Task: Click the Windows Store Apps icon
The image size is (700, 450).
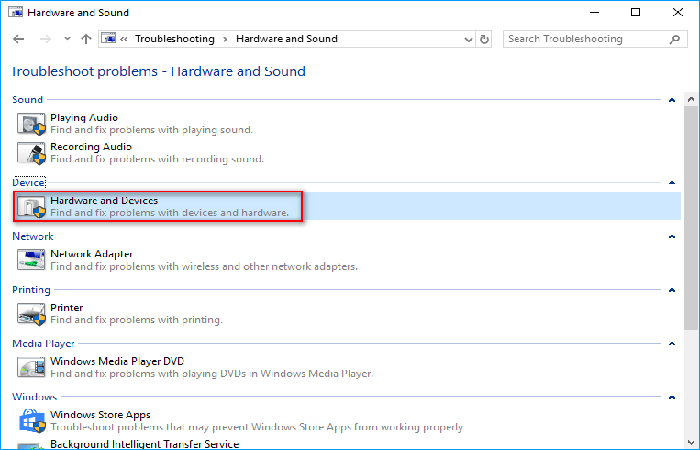Action: pos(32,421)
